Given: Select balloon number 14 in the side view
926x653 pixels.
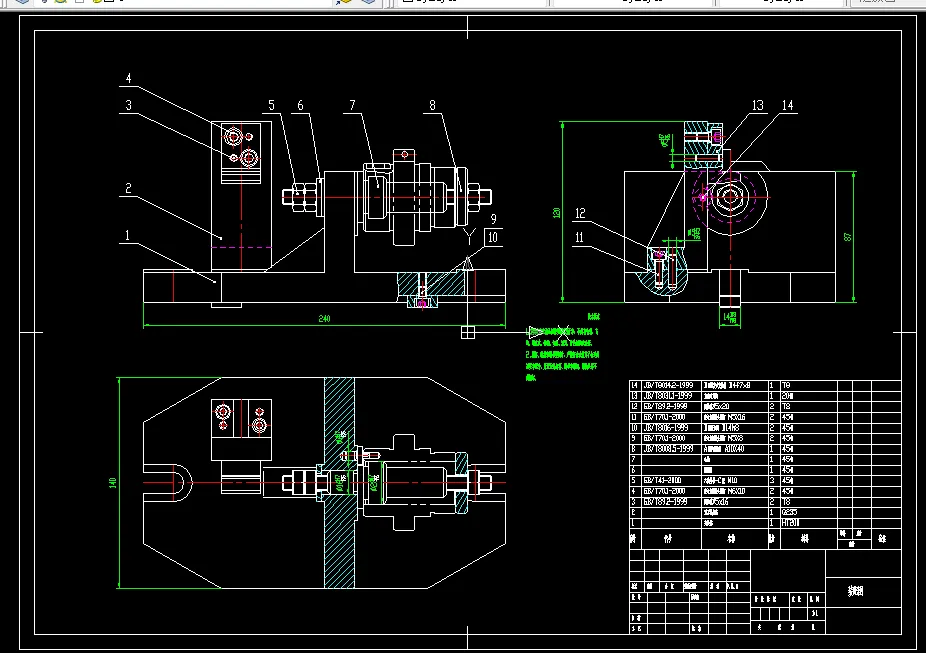Looking at the screenshot, I should (x=787, y=106).
